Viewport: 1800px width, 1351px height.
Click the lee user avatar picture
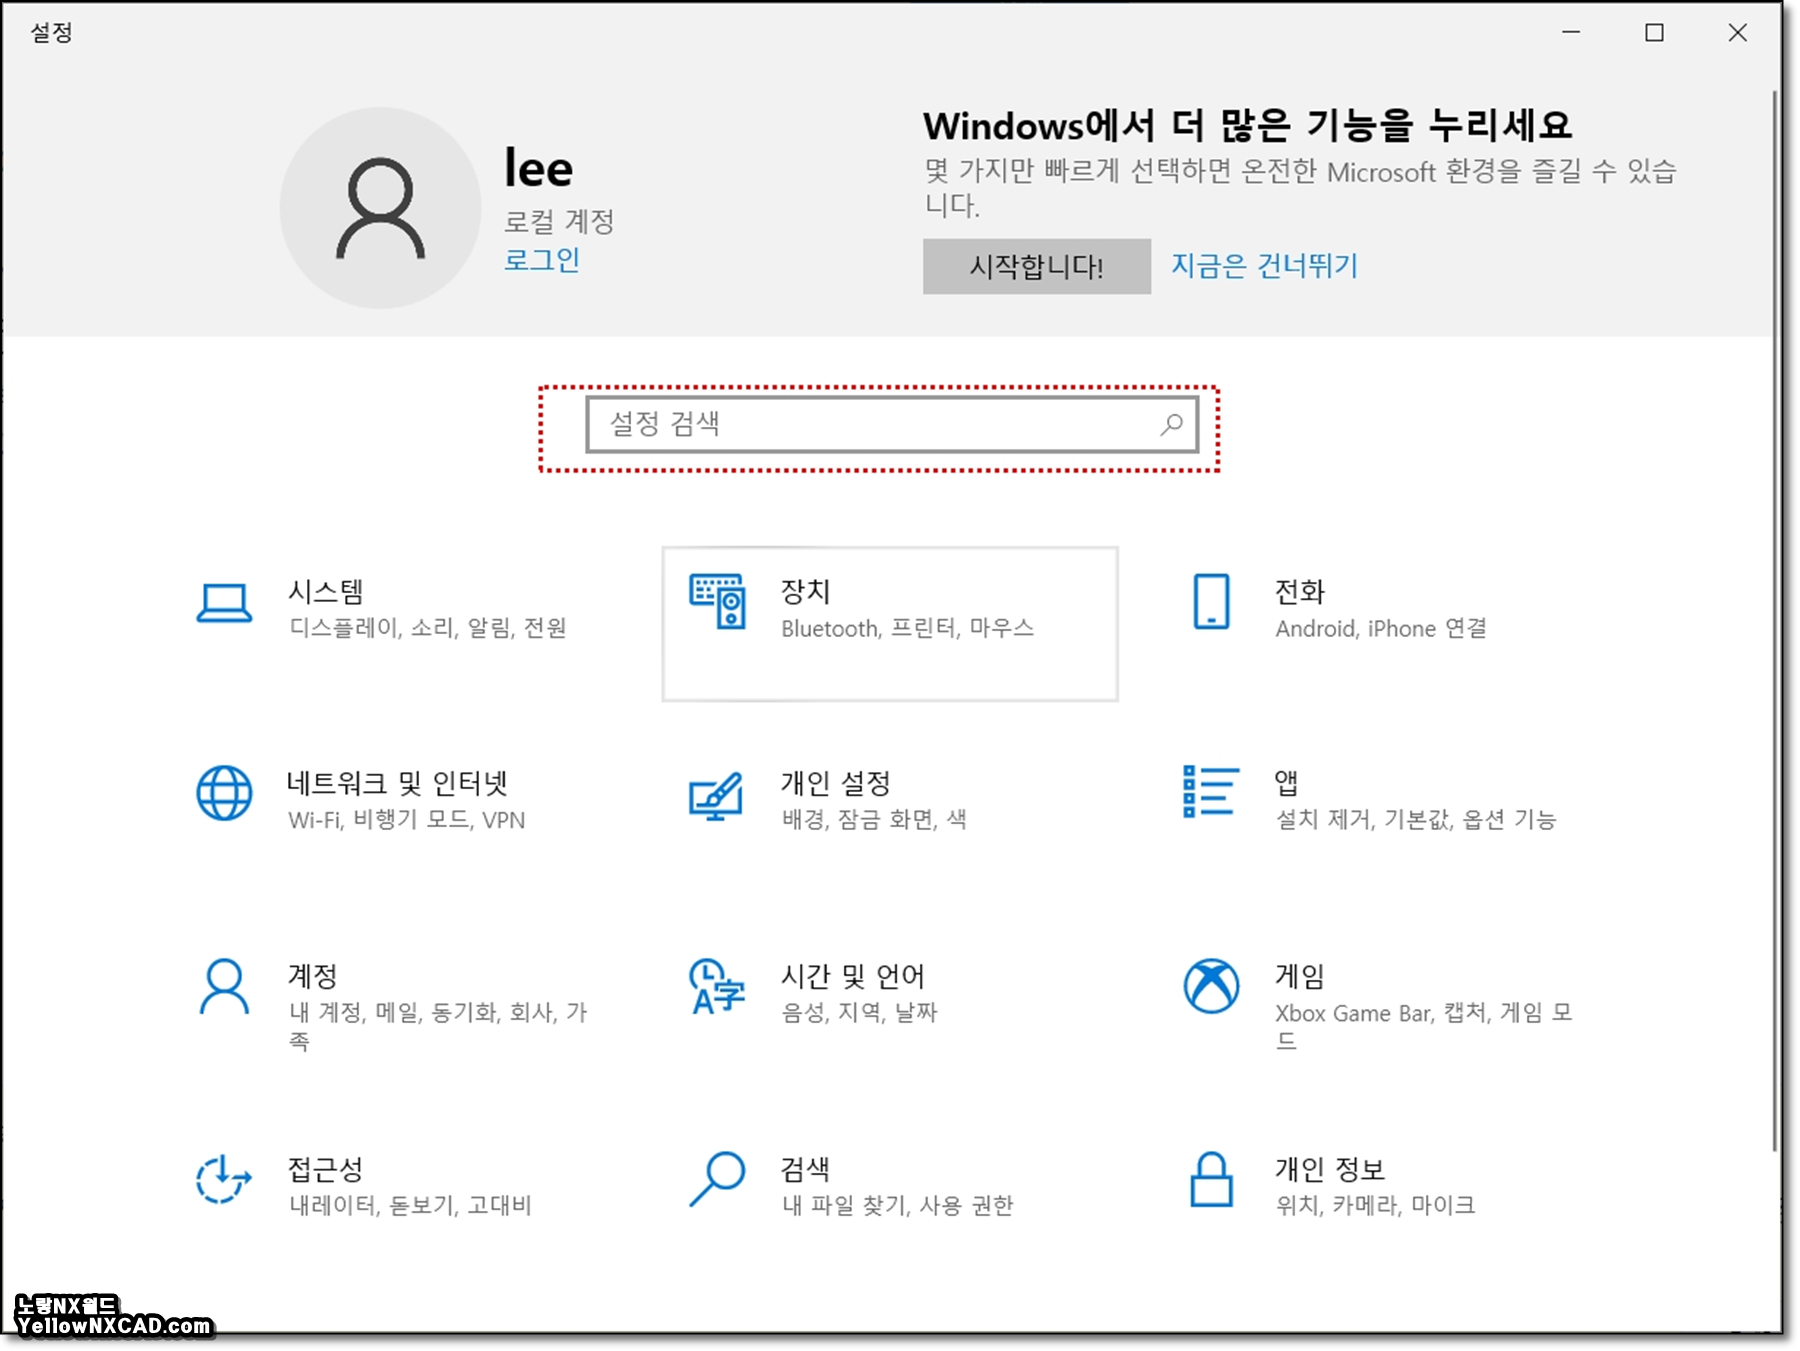pos(380,208)
